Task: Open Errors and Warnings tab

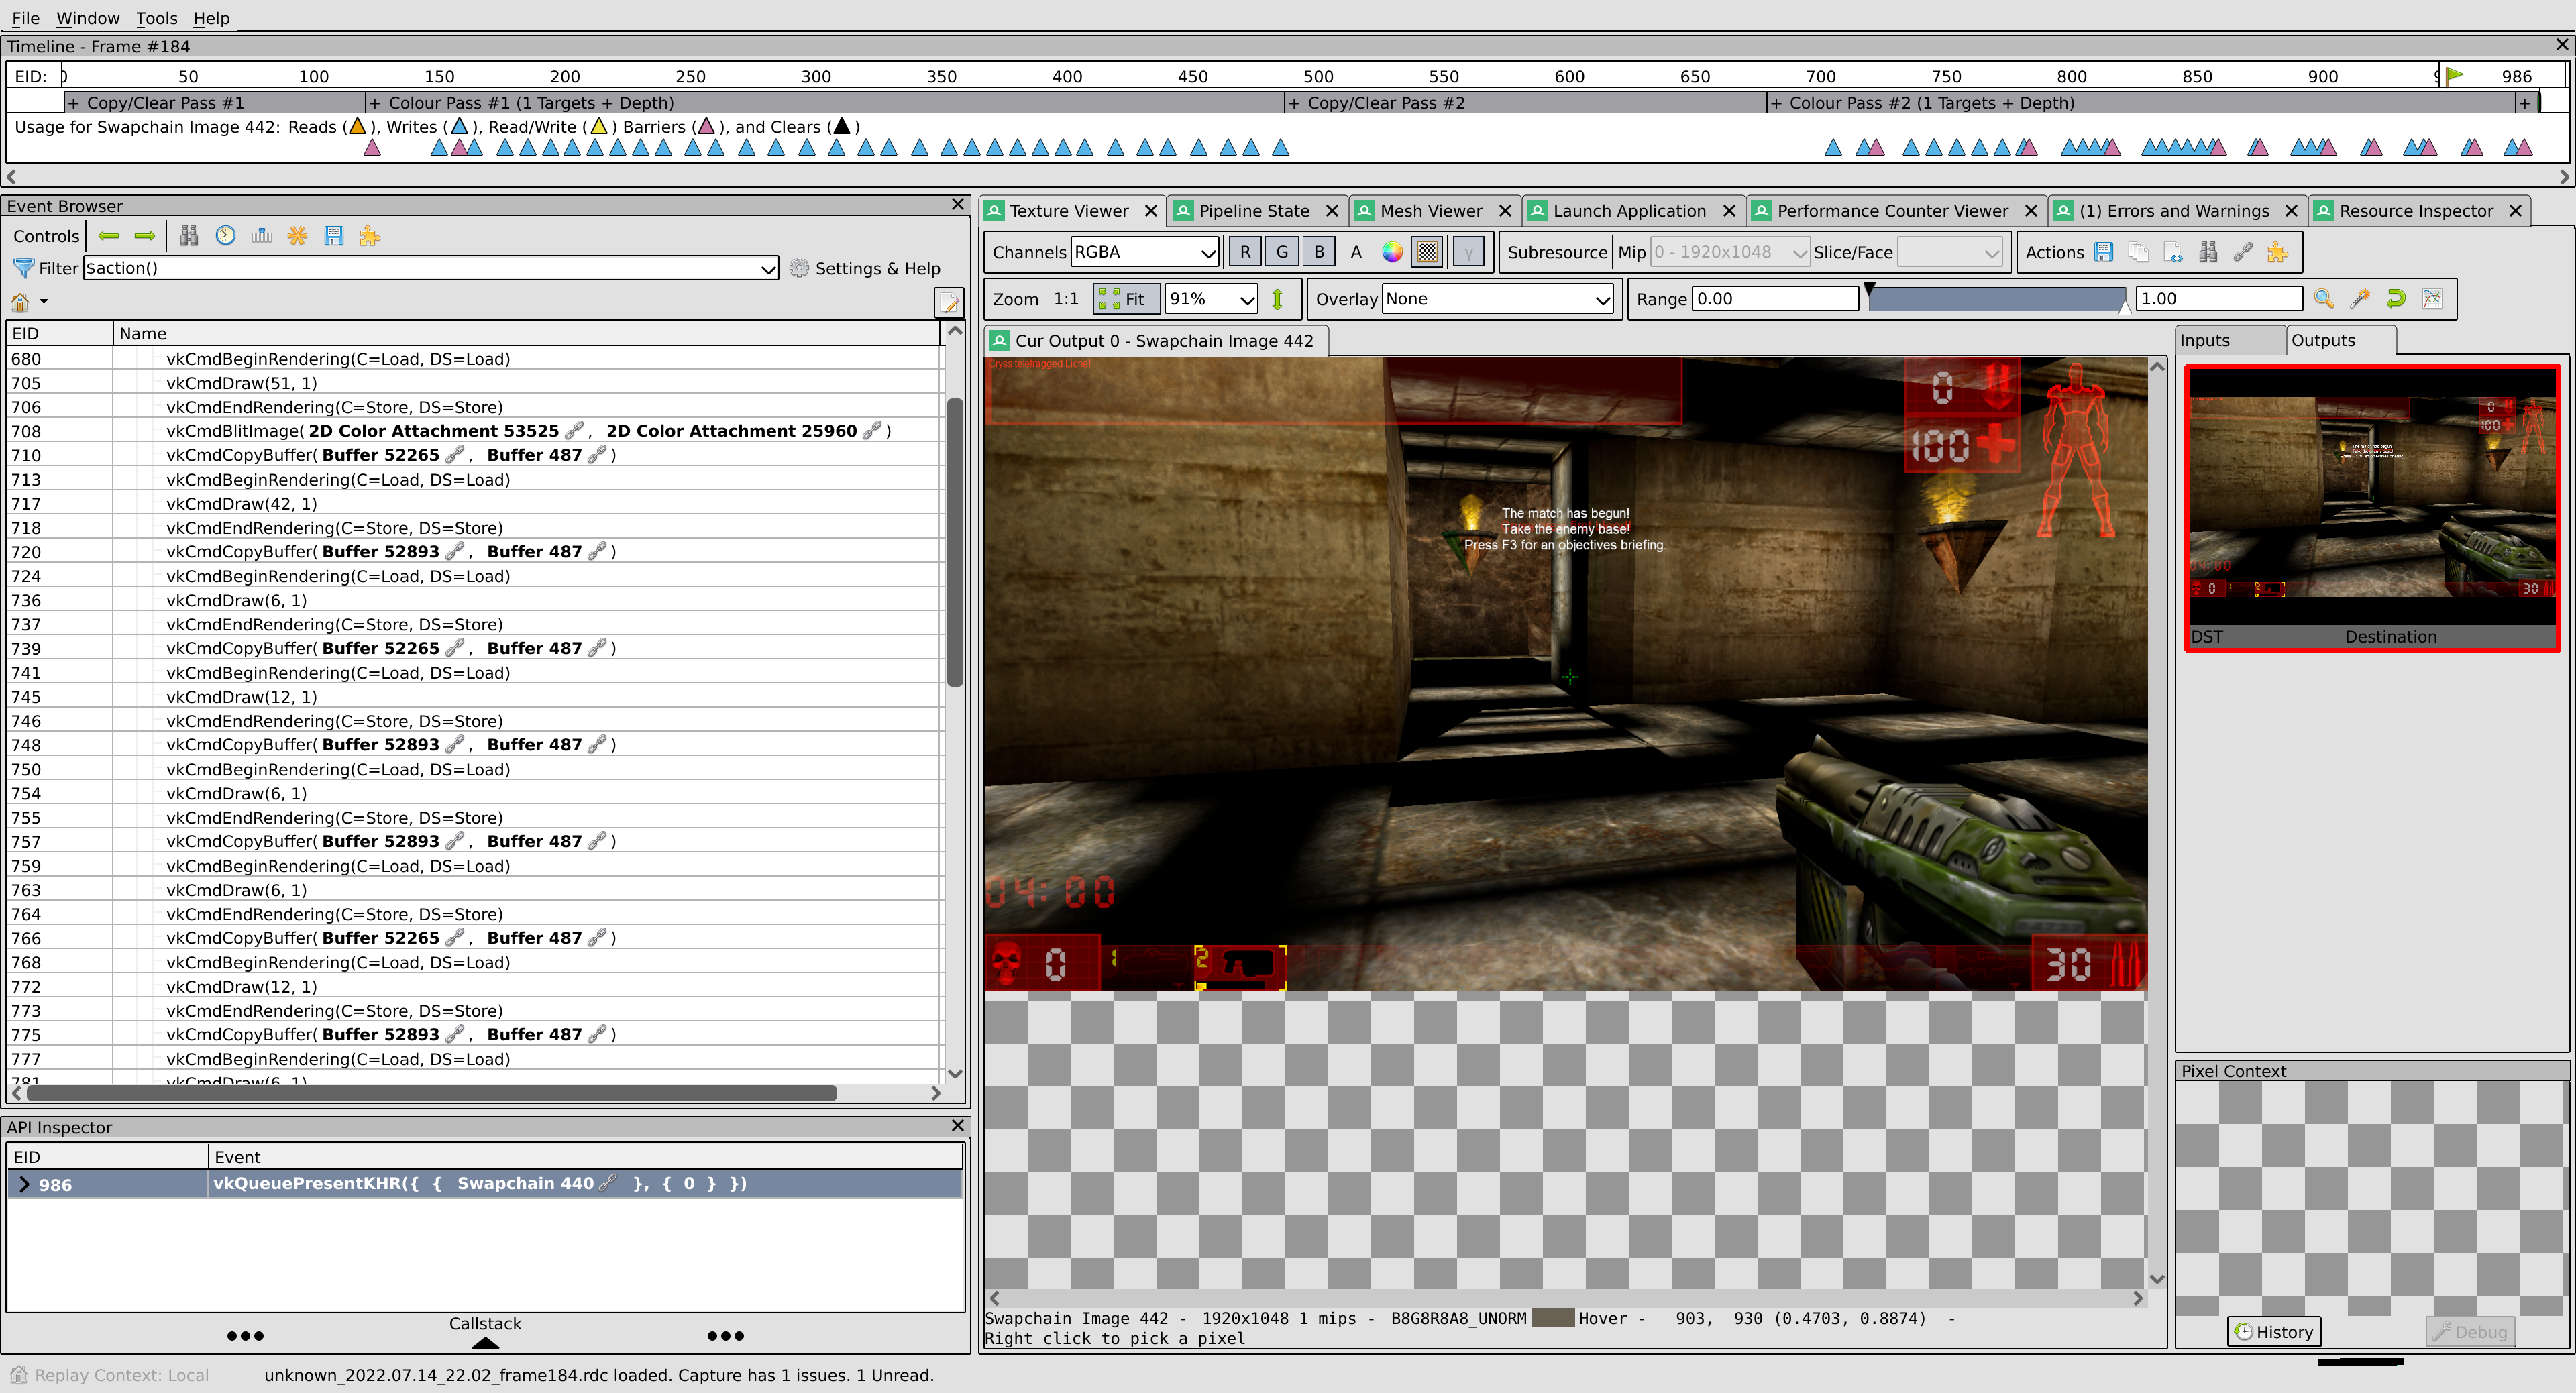Action: point(2174,210)
